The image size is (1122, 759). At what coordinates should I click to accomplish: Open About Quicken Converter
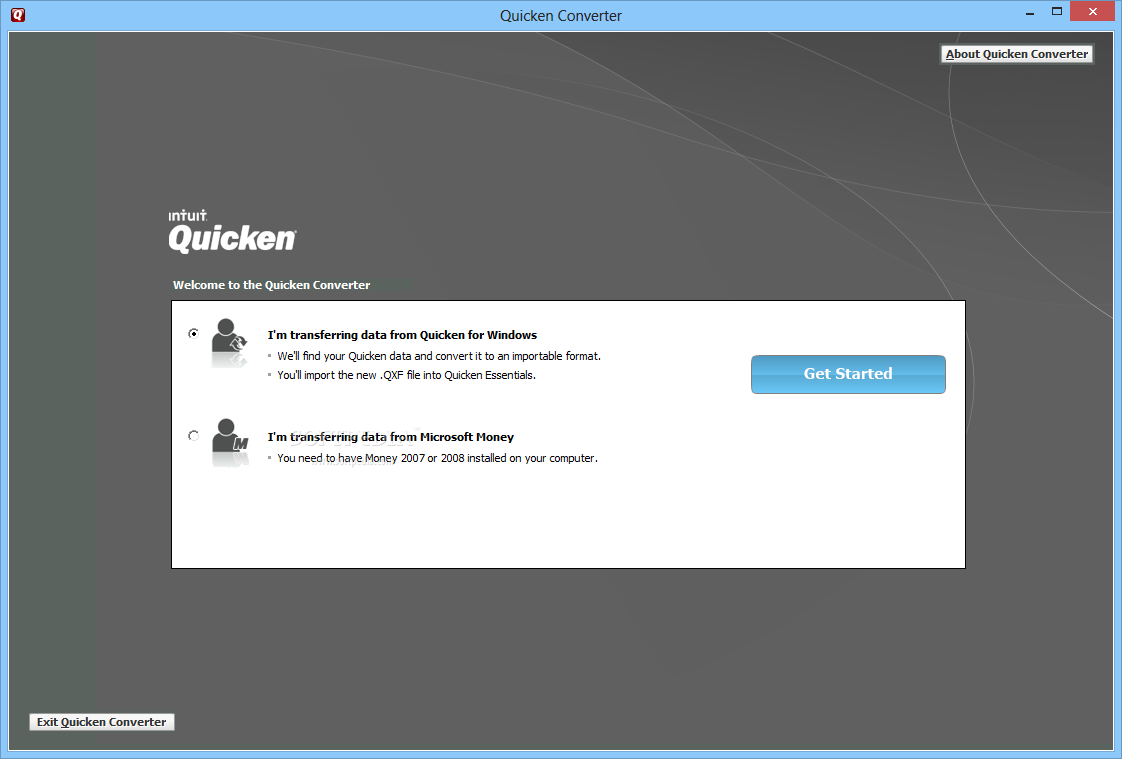[1016, 54]
